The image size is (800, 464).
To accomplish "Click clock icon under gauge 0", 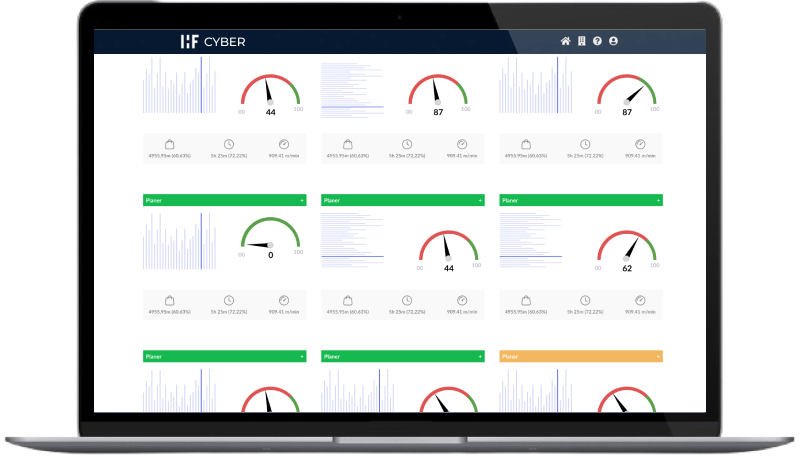I will pos(229,301).
